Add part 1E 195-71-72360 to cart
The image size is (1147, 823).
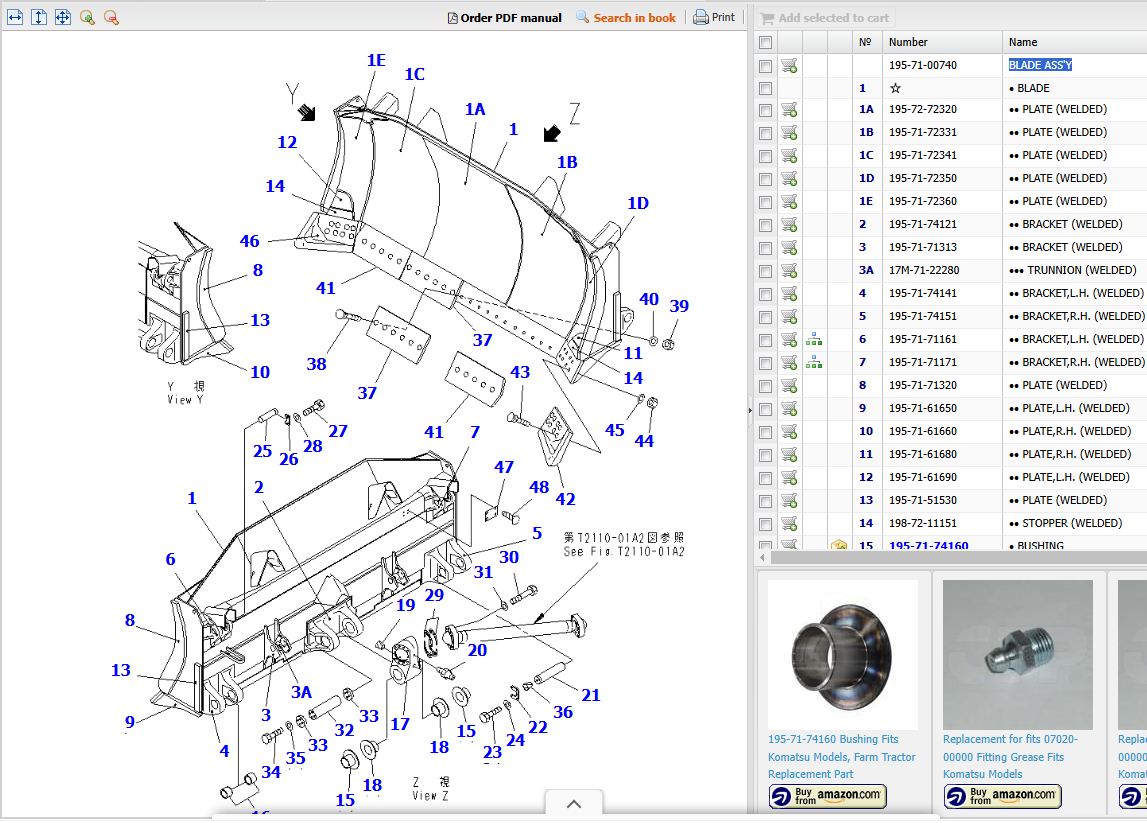(789, 201)
